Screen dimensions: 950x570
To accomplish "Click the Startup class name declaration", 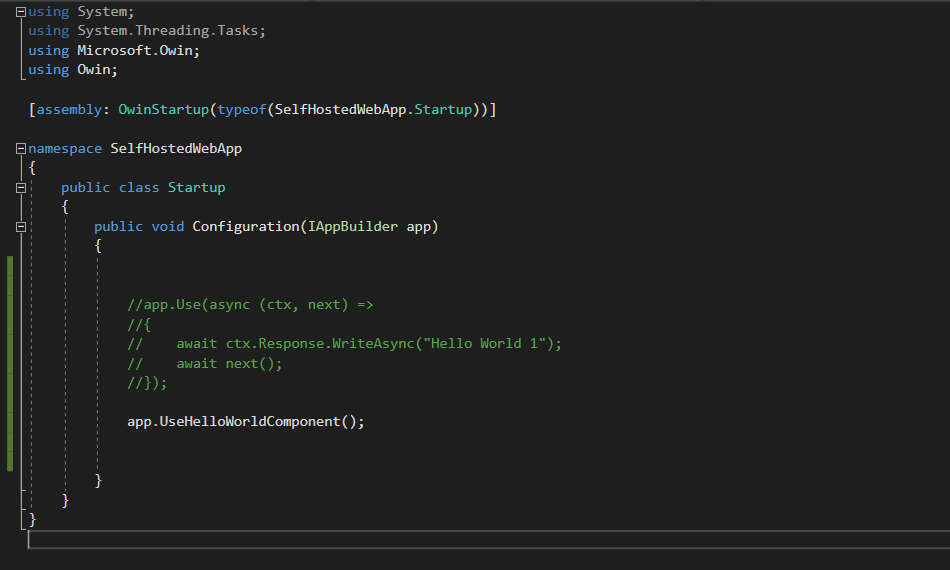I will (196, 188).
